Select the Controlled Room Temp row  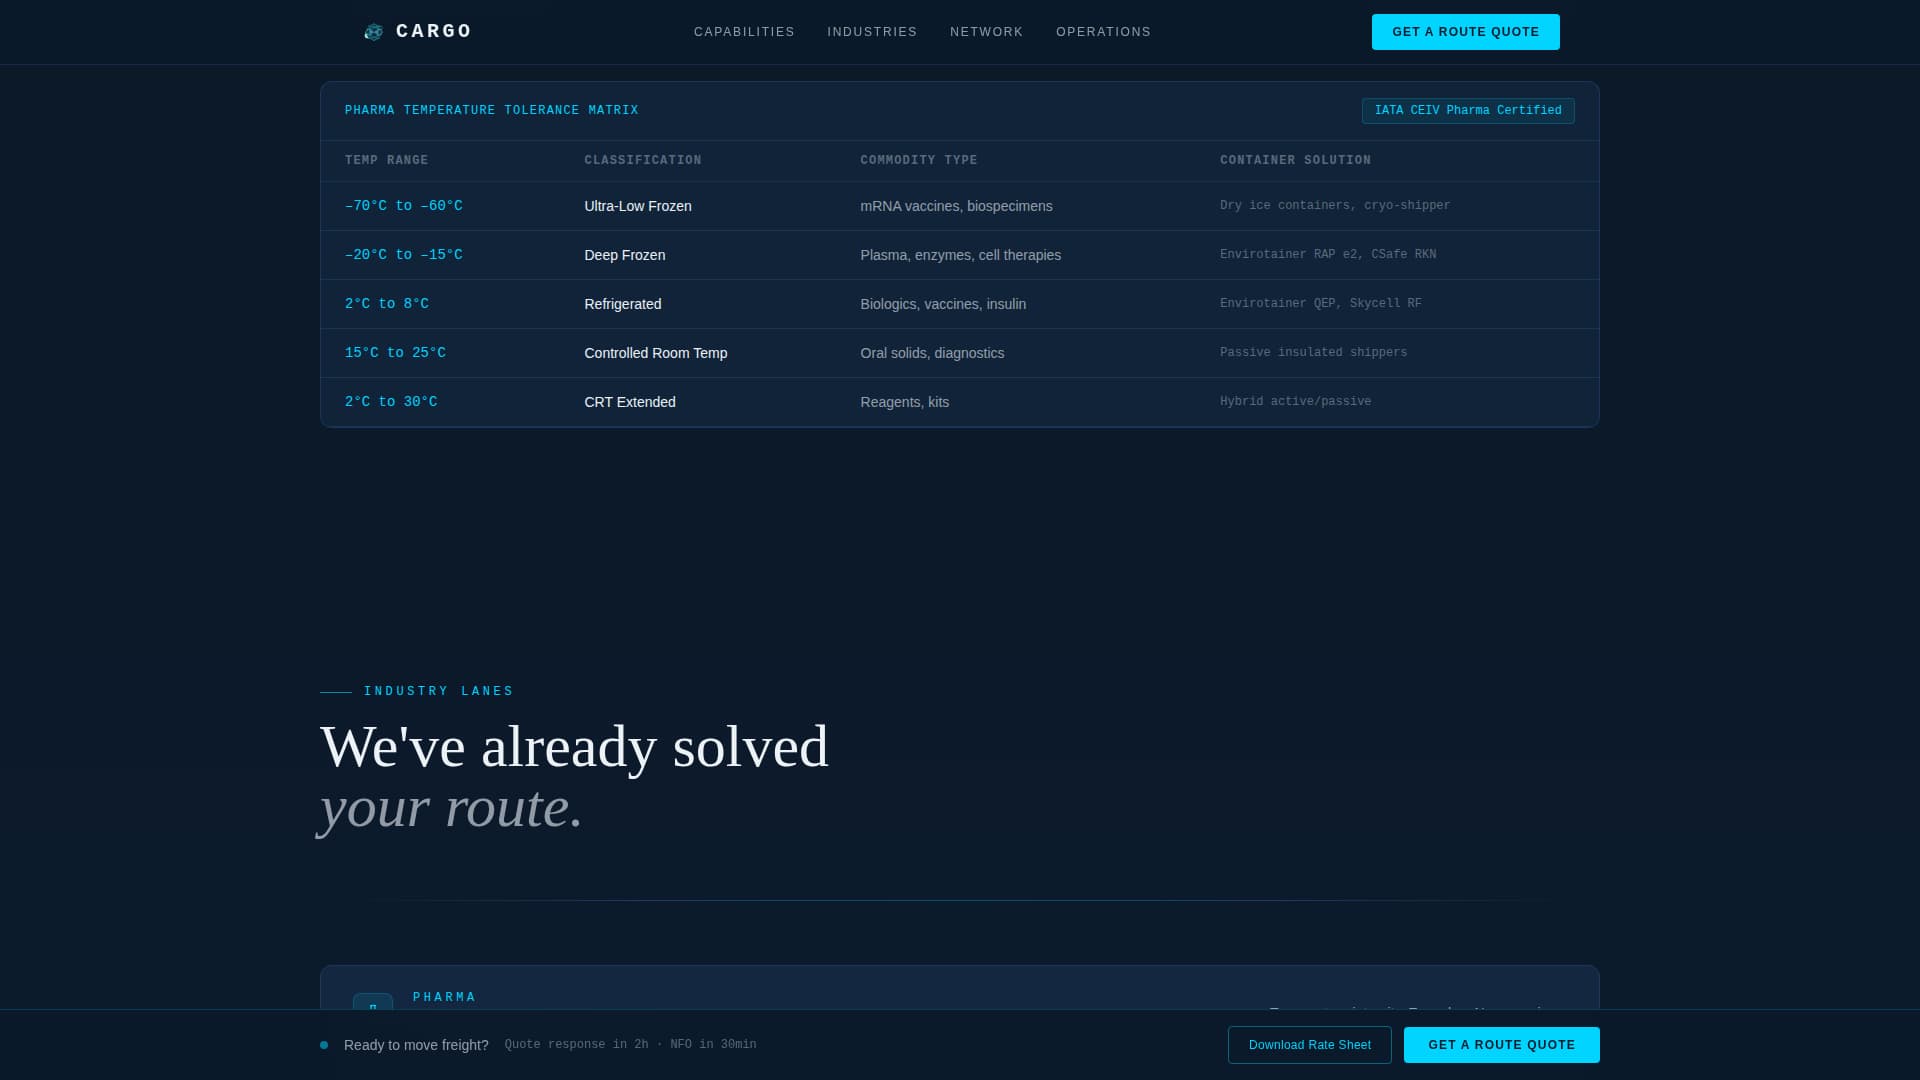(x=655, y=352)
